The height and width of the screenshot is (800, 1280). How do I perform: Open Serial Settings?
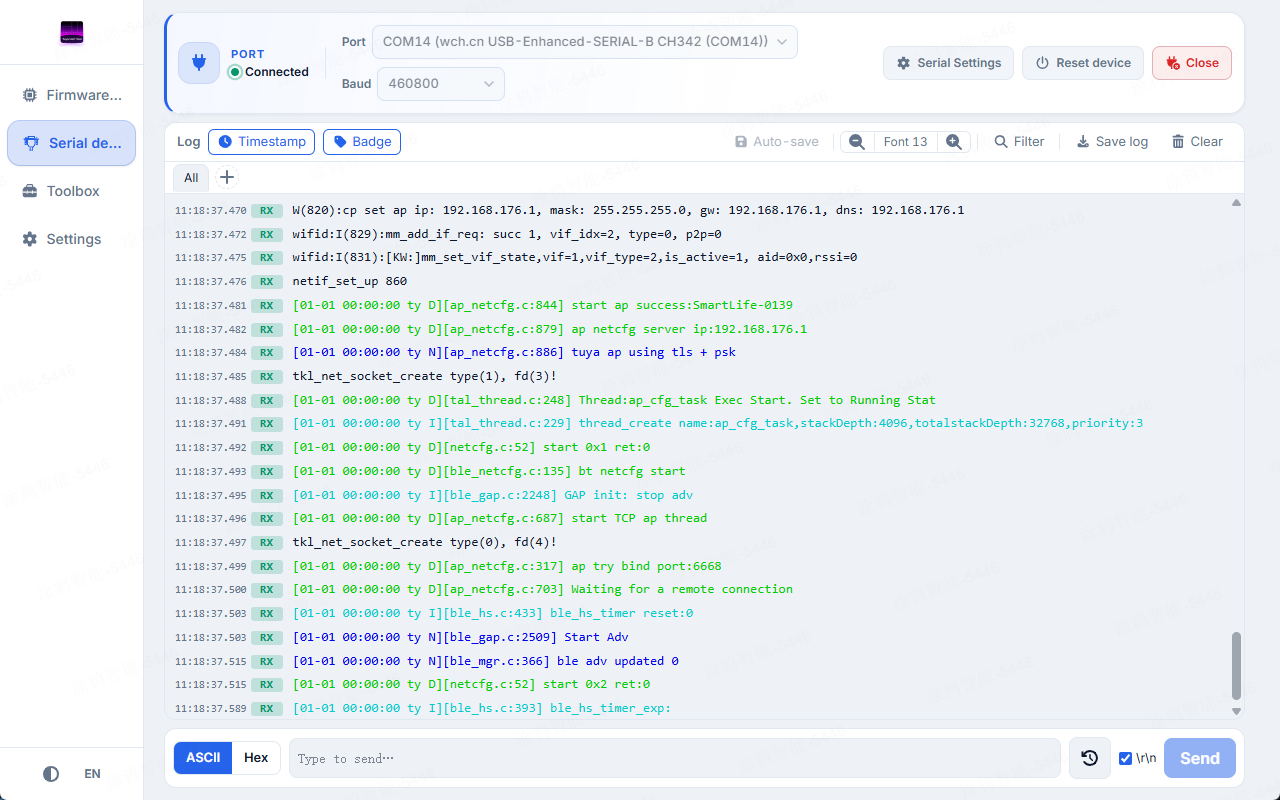tap(948, 63)
